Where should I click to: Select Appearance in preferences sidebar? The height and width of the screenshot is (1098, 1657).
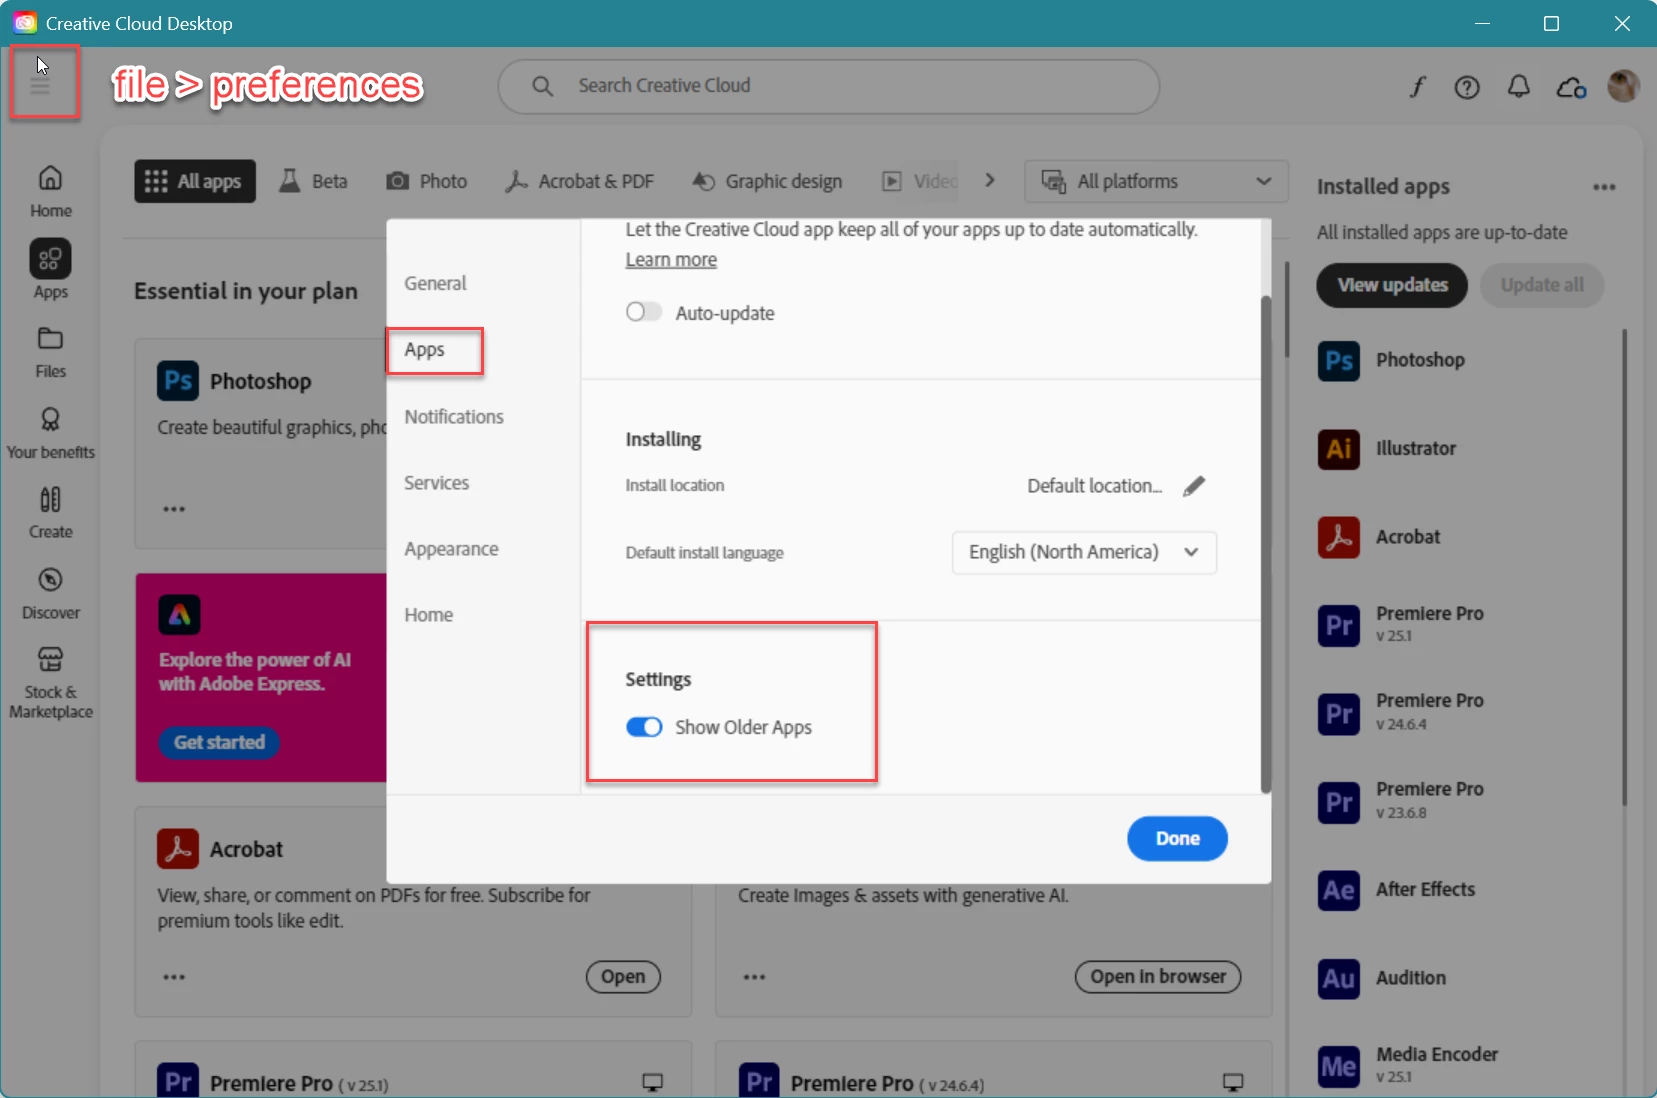(451, 549)
